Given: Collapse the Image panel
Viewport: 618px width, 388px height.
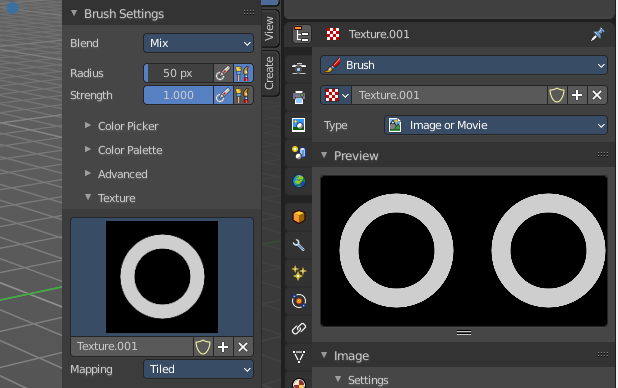Looking at the screenshot, I should pos(324,355).
